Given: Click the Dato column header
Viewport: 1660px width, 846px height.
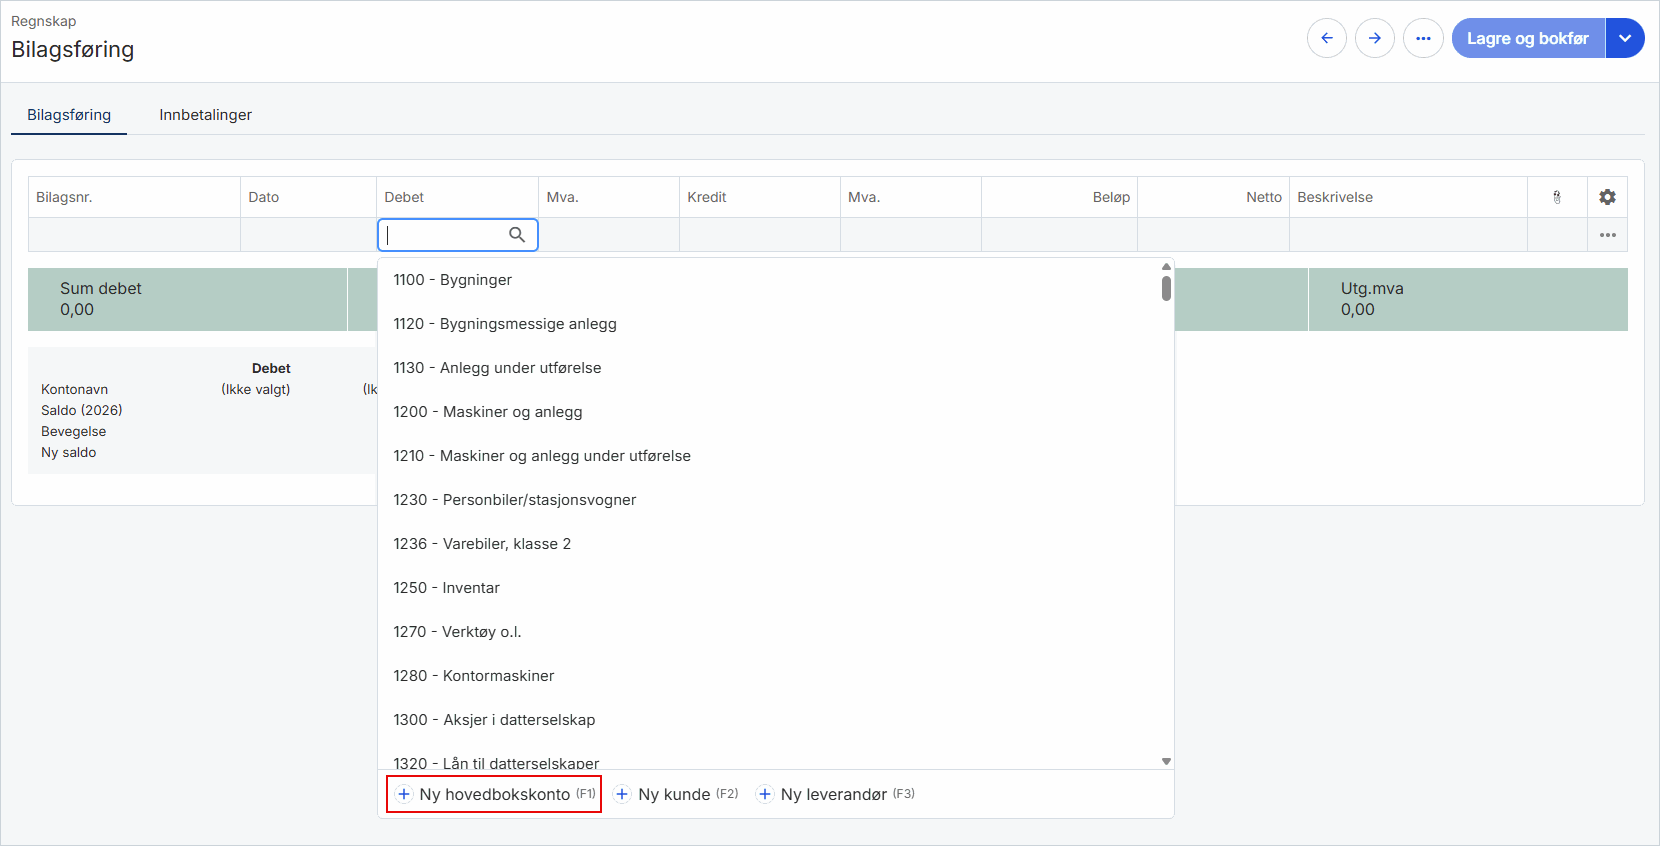Looking at the screenshot, I should (x=308, y=197).
